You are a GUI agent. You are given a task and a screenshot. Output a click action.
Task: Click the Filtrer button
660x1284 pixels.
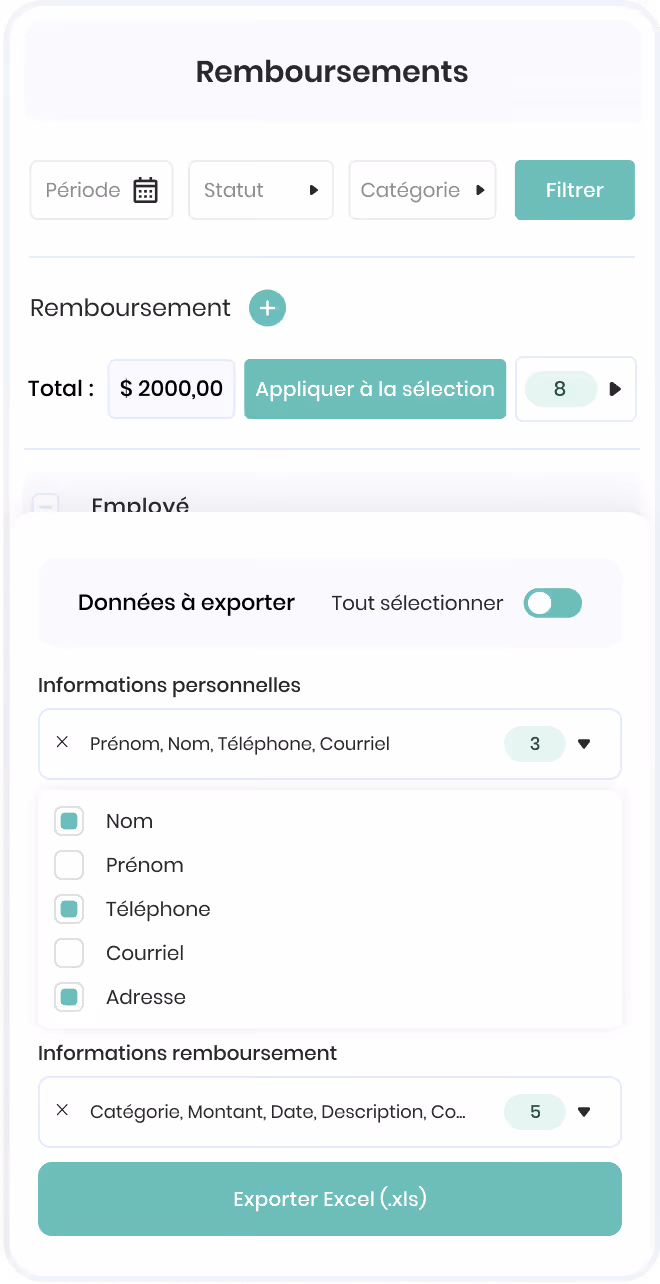coord(575,190)
